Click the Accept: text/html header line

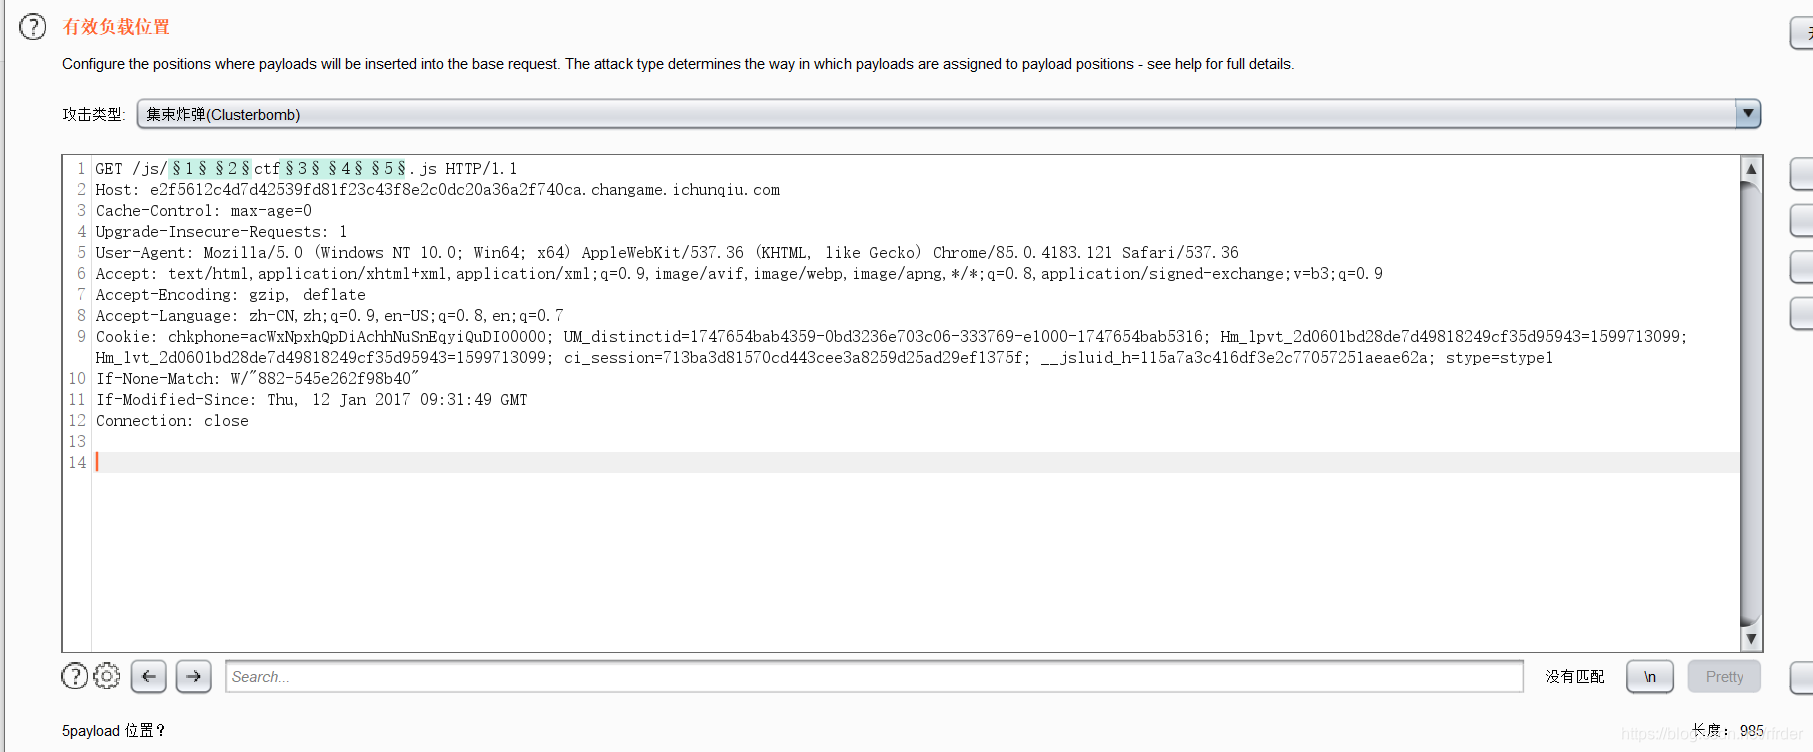(x=739, y=274)
